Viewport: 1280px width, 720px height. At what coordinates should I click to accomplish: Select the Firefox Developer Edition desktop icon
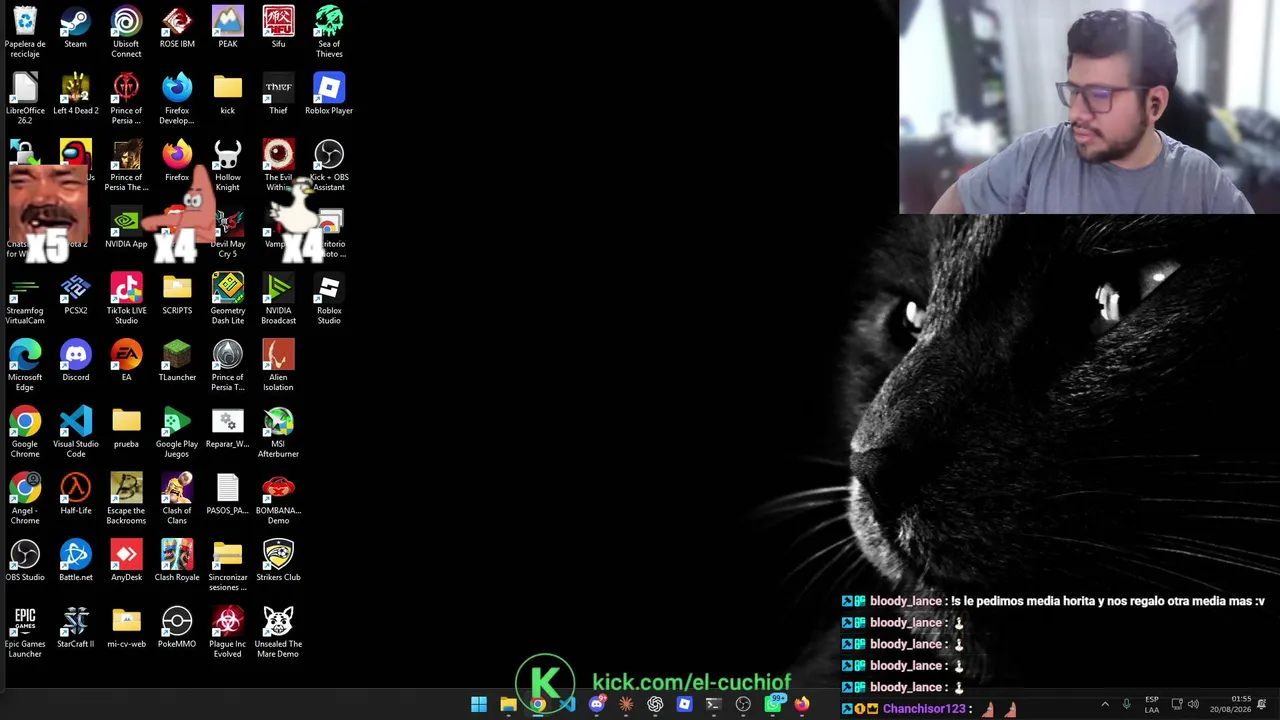pyautogui.click(x=177, y=99)
